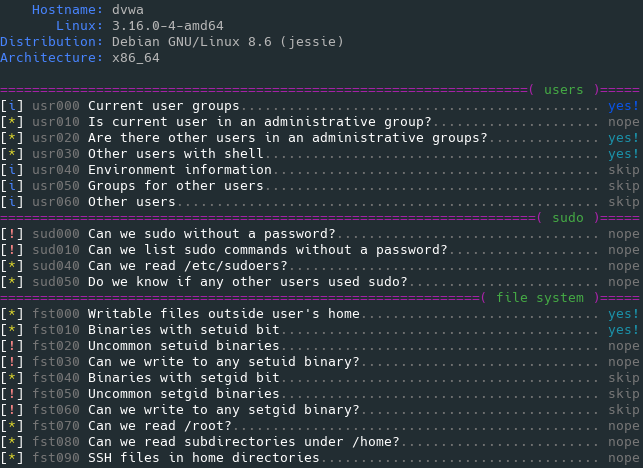This screenshot has width=643, height=468.
Task: Click the 'file system' section header label
Action: pyautogui.click(x=540, y=298)
